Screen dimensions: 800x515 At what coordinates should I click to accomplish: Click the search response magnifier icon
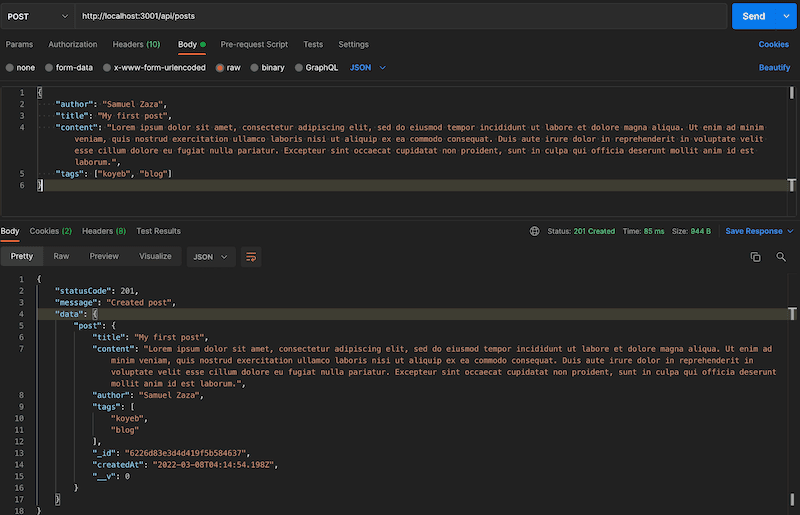point(780,257)
